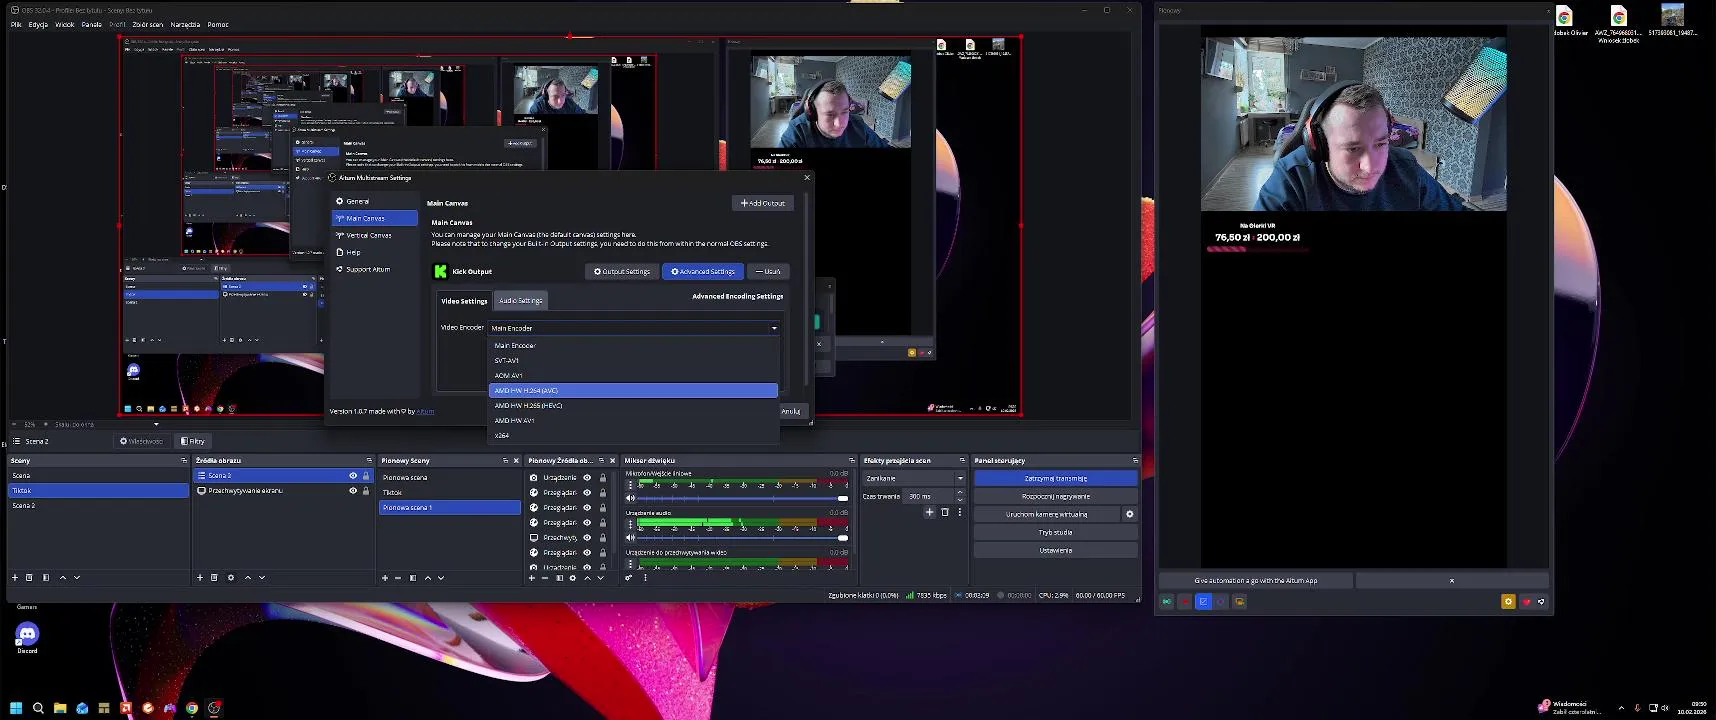Screen dimensions: 1716x720
Task: Remove vertical scene in Pionowy Sceny
Action: (398, 577)
